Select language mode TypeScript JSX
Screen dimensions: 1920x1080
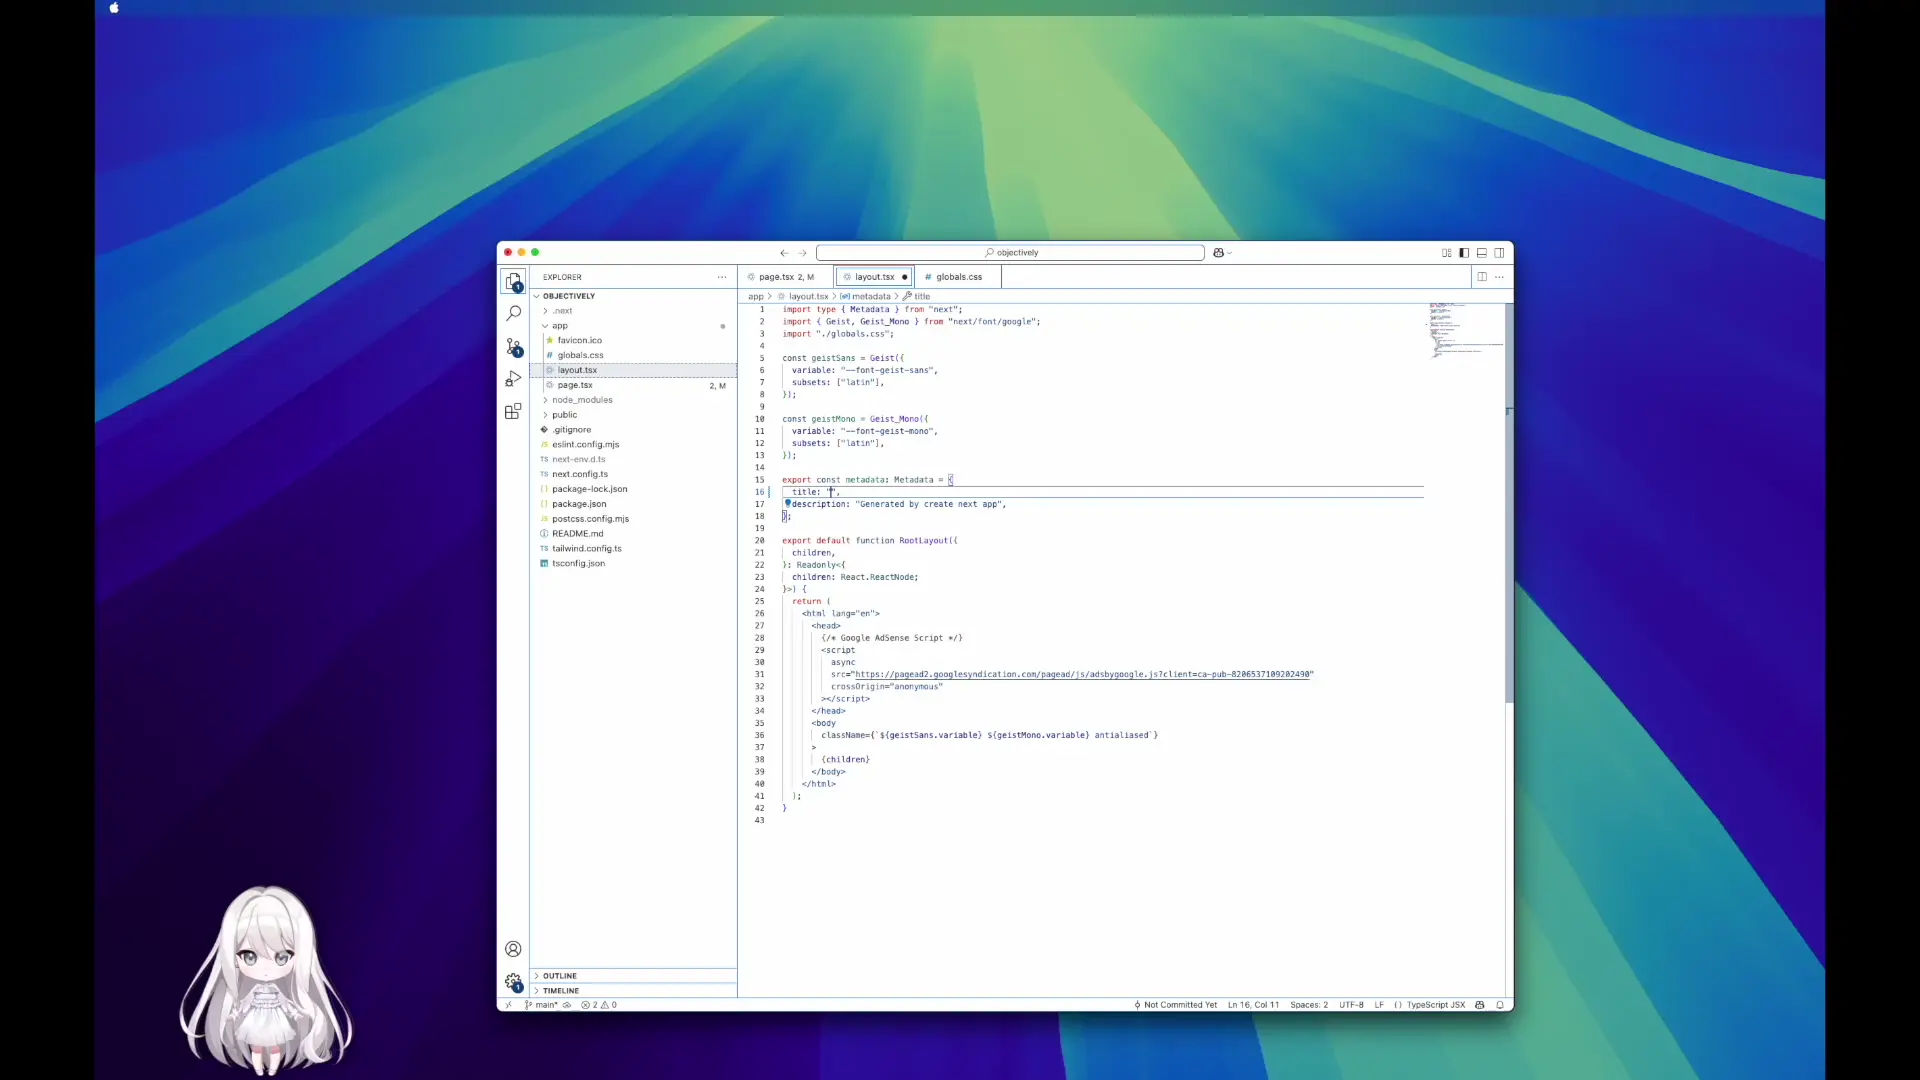(x=1435, y=1005)
